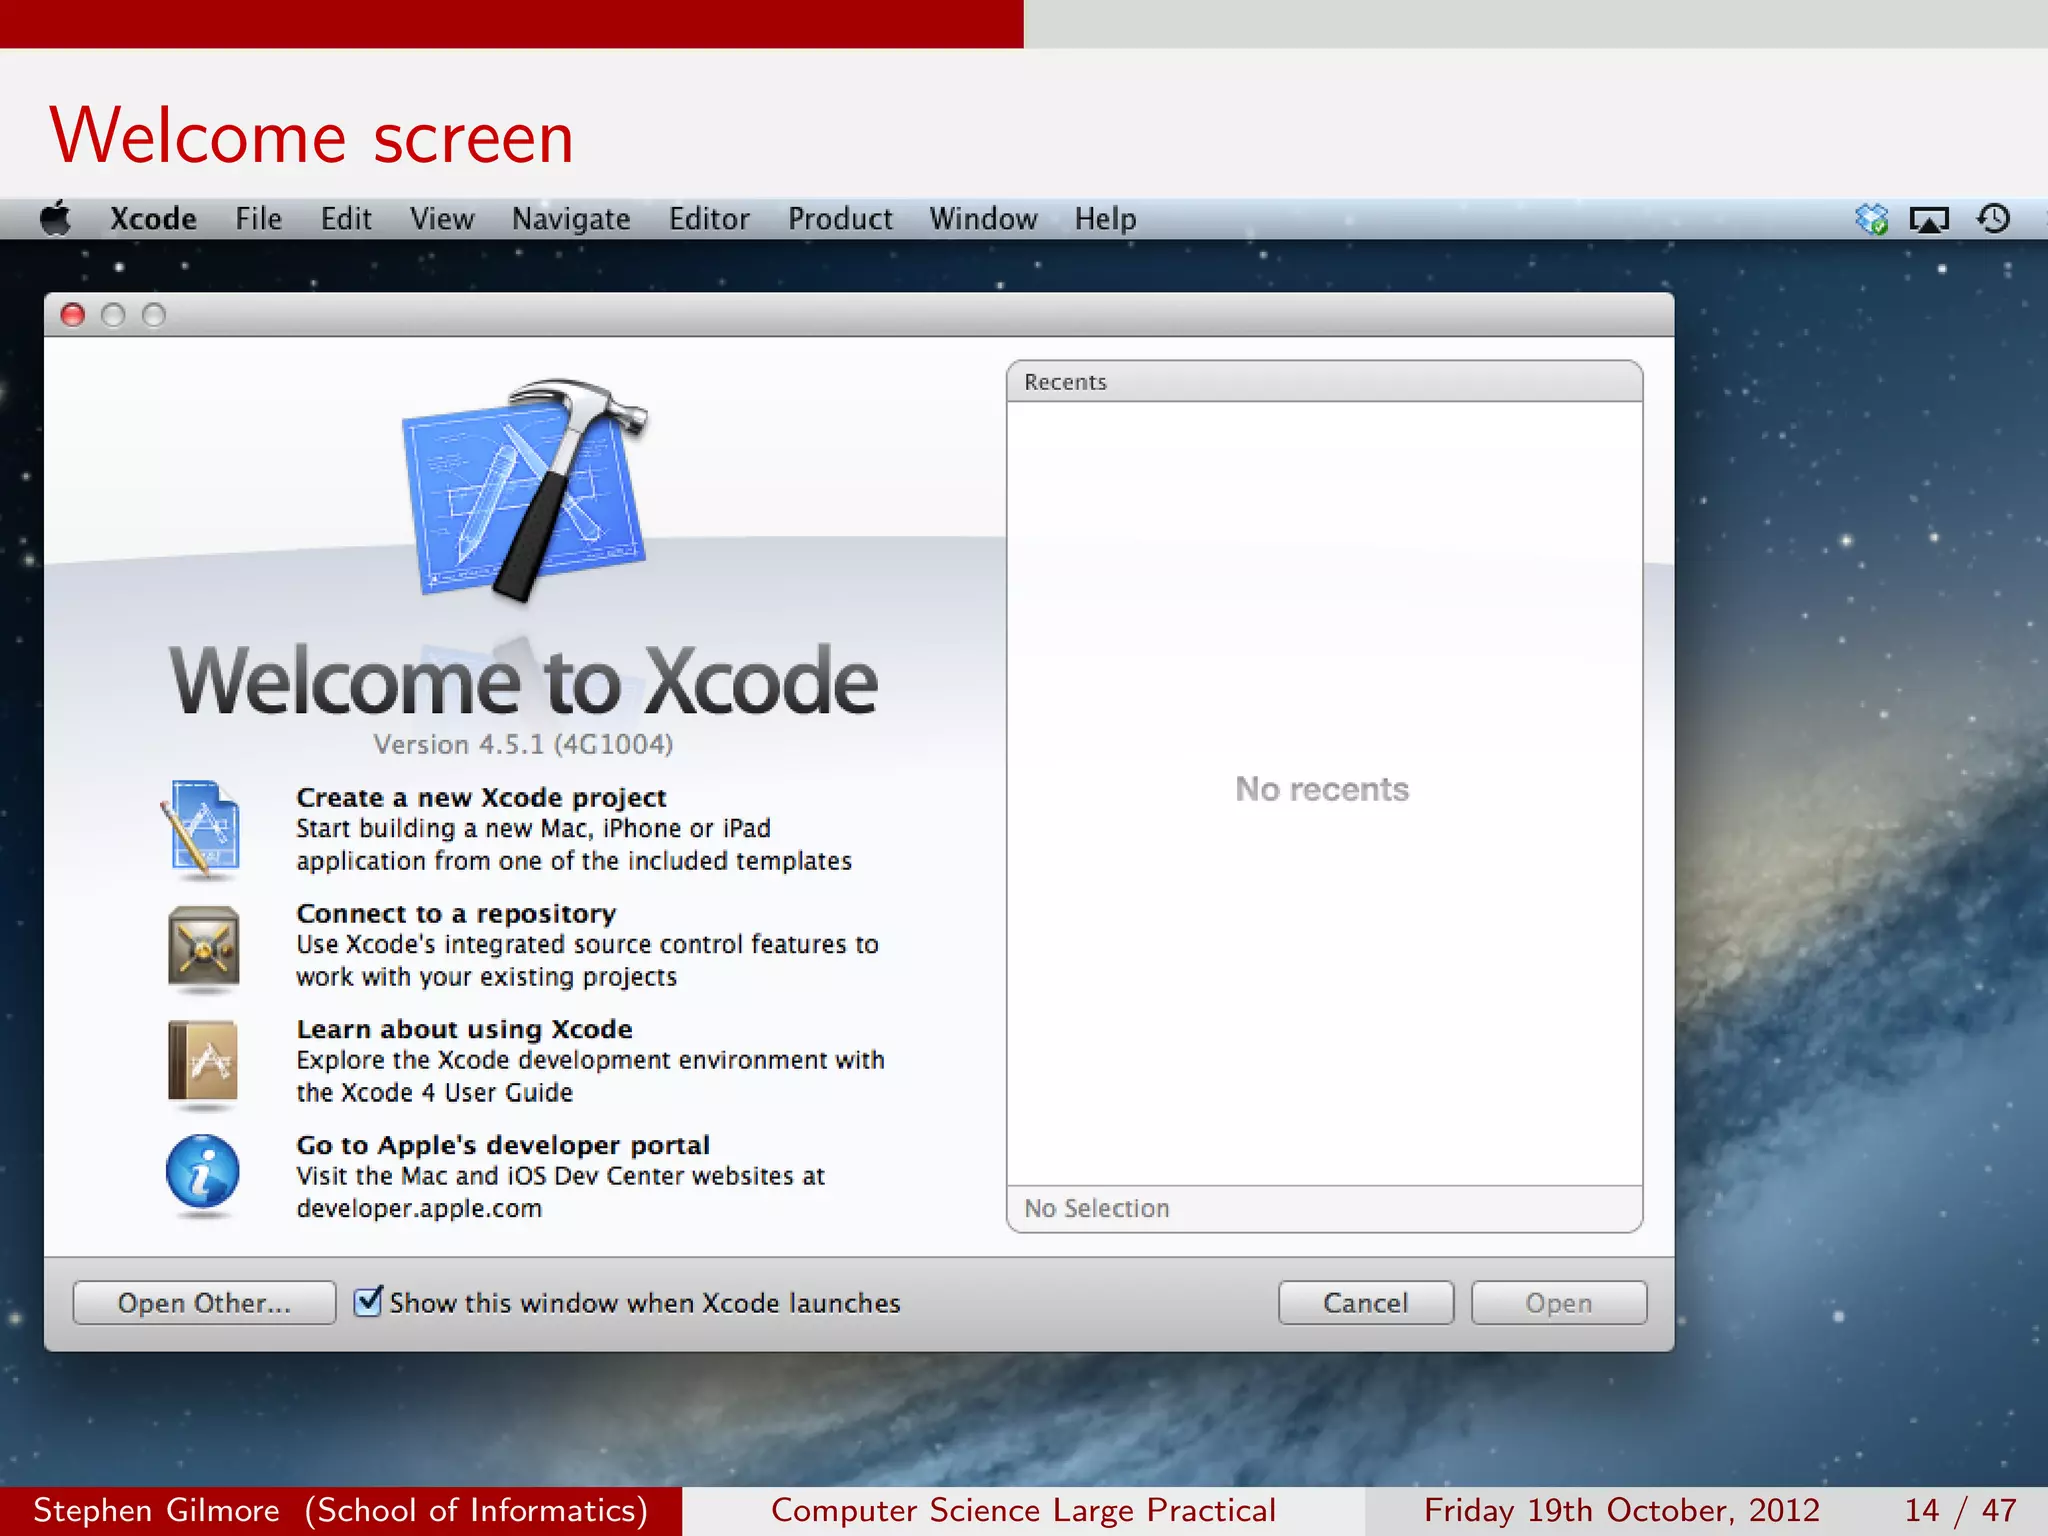The width and height of the screenshot is (2048, 1536).
Task: Click 'the Xcode 4 User Guide' text
Action: click(x=434, y=1093)
